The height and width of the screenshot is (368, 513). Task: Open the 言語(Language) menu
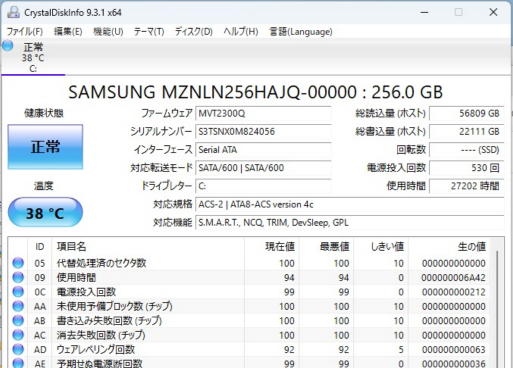(x=301, y=32)
